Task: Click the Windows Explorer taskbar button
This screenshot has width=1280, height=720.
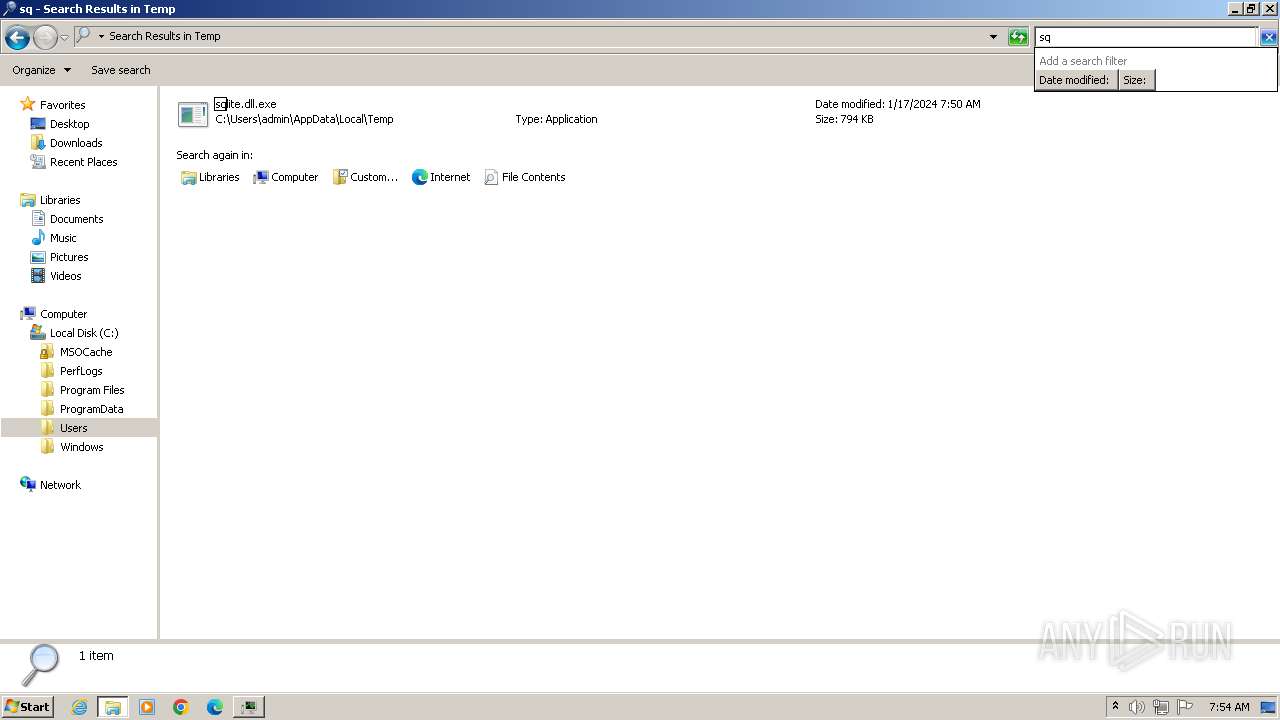Action: pyautogui.click(x=112, y=707)
